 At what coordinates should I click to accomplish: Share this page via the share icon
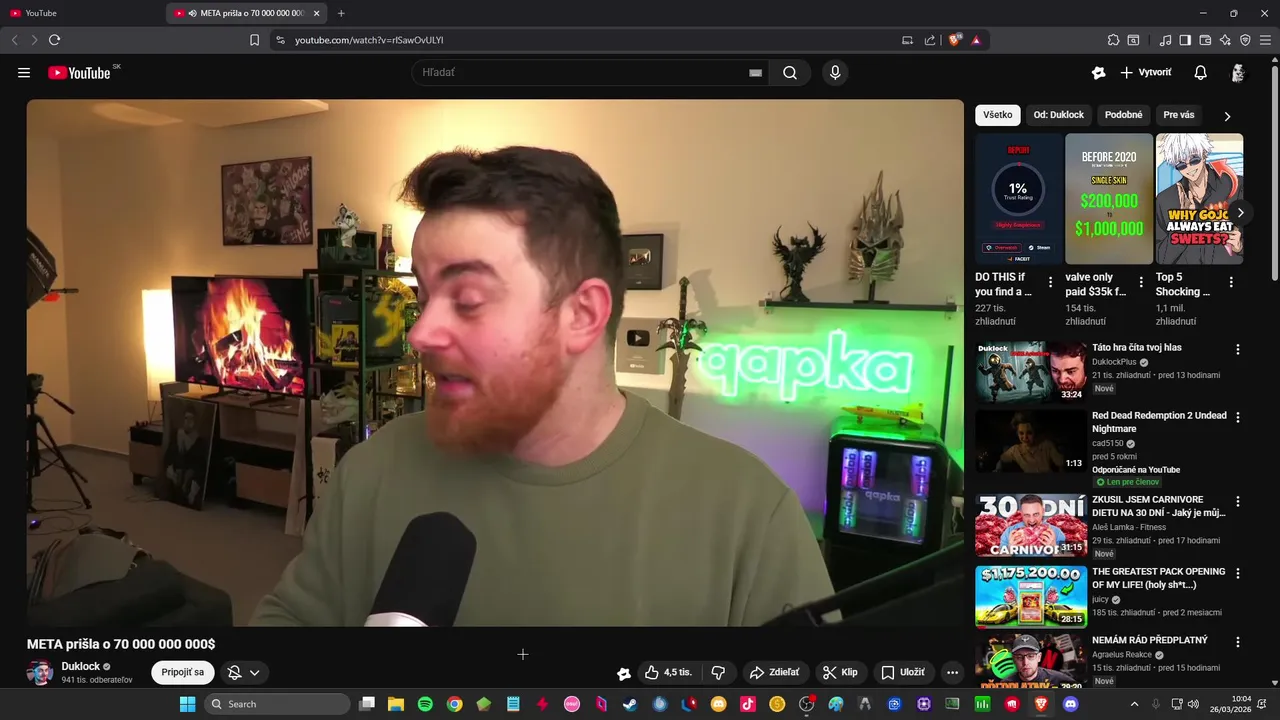pos(930,40)
